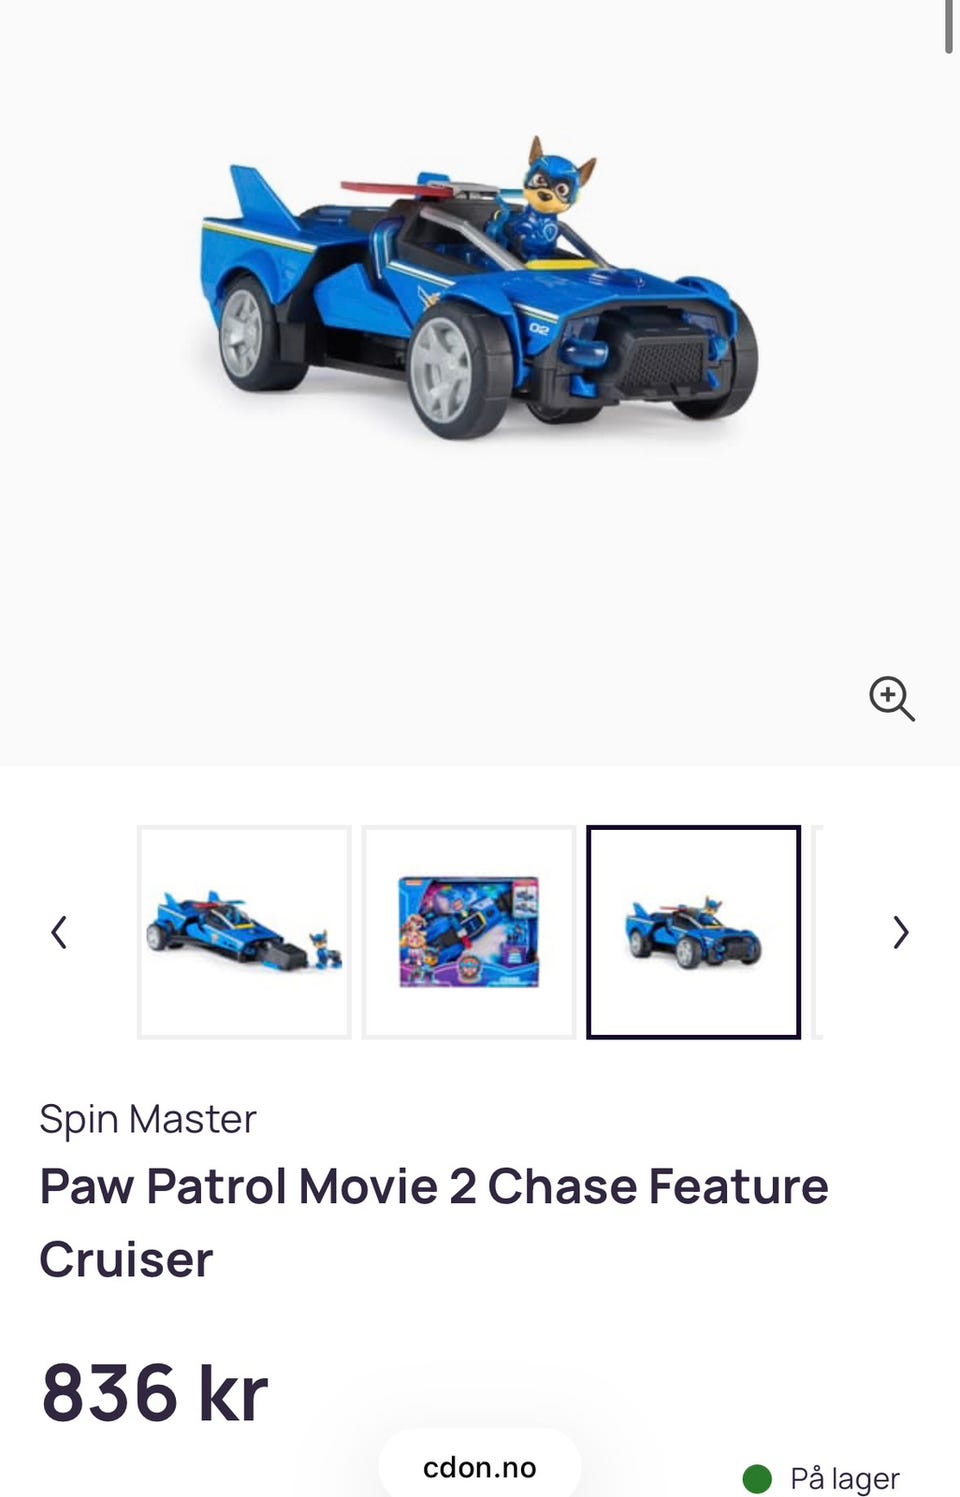Viewport: 960px width, 1497px height.
Task: Click the word Cruiser in the title
Action: [x=126, y=1259]
